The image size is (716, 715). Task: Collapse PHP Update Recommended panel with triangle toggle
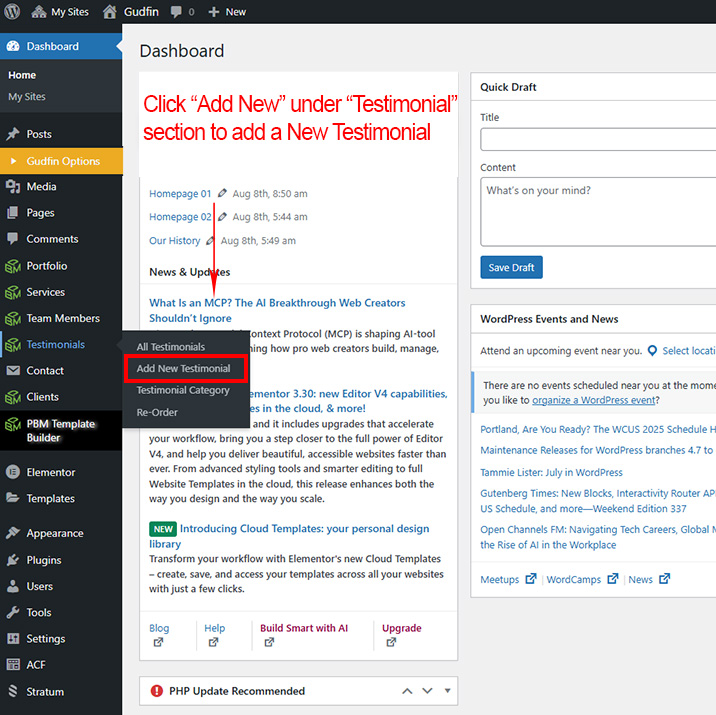[448, 691]
